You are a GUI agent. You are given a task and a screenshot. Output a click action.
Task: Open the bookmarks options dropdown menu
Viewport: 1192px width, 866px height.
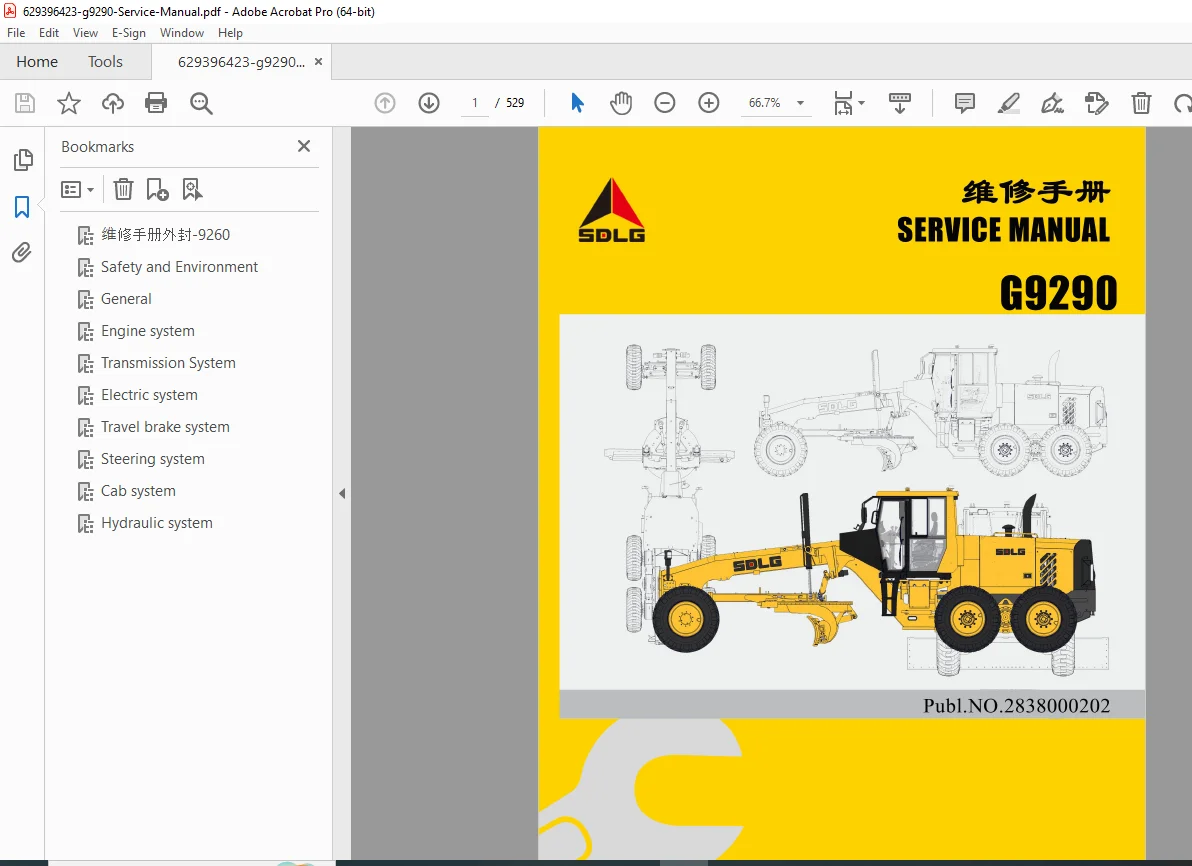click(x=78, y=189)
